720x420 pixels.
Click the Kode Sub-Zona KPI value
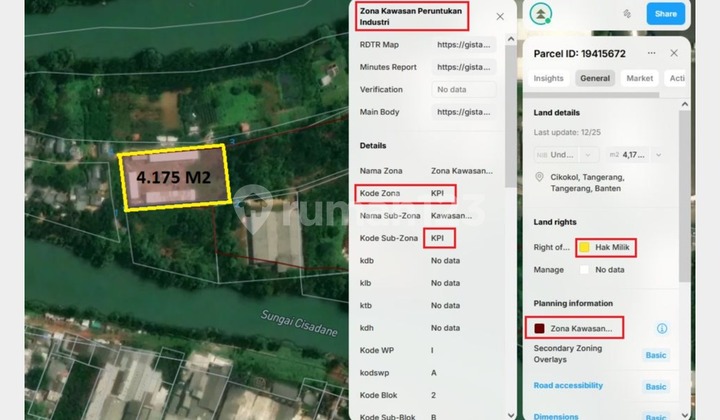(437, 238)
